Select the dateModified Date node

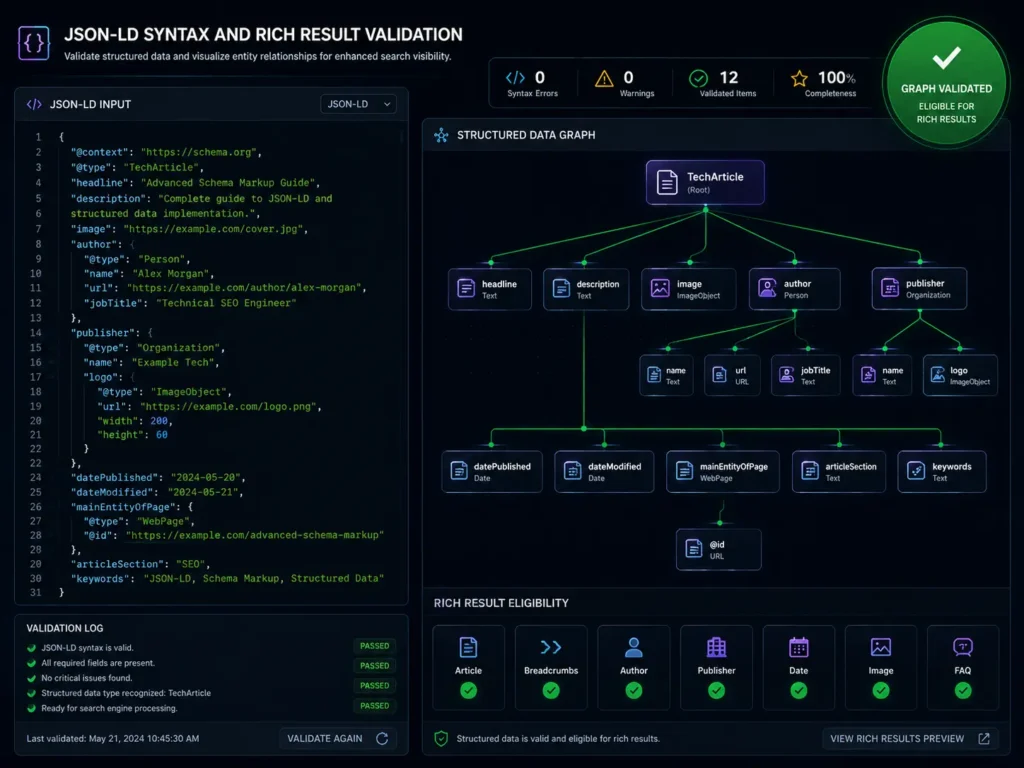click(x=604, y=472)
